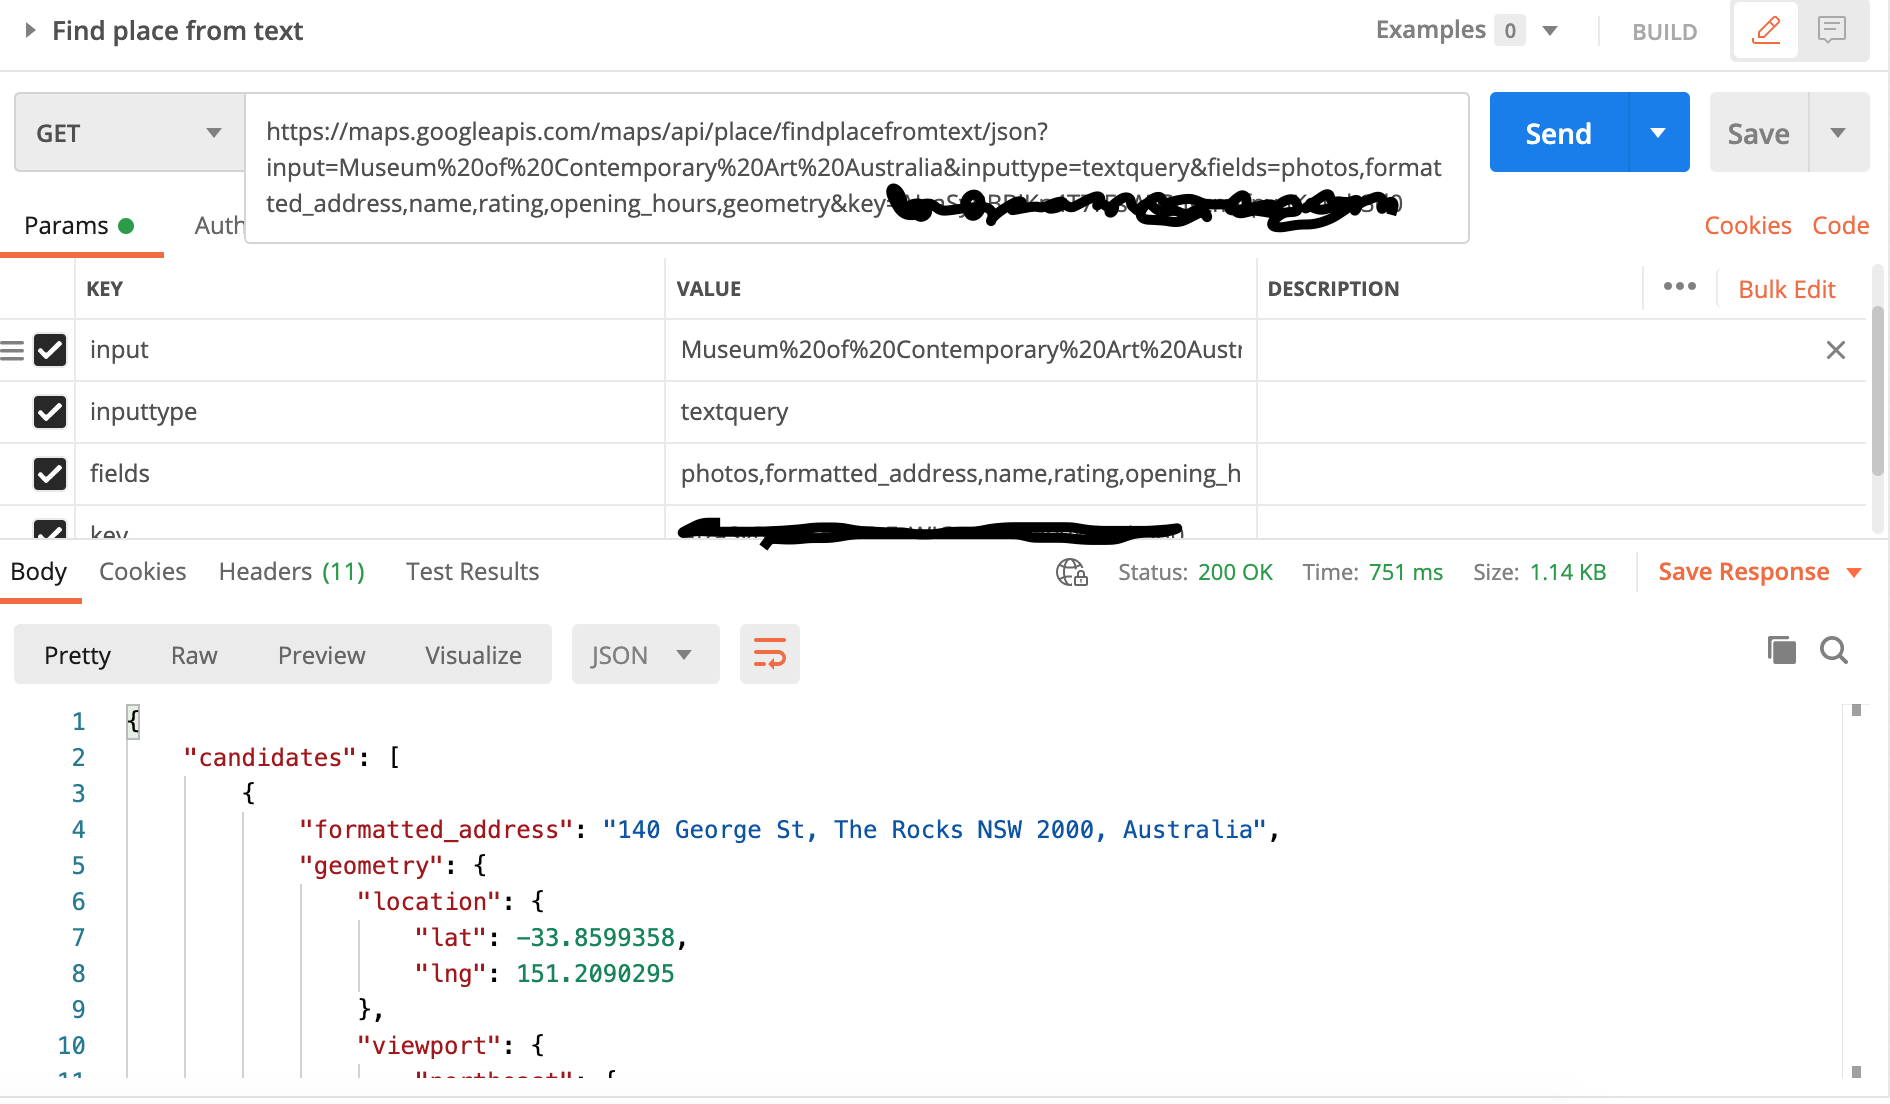Uncheck the input parameter checkbox
This screenshot has width=1890, height=1104.
pos(50,350)
